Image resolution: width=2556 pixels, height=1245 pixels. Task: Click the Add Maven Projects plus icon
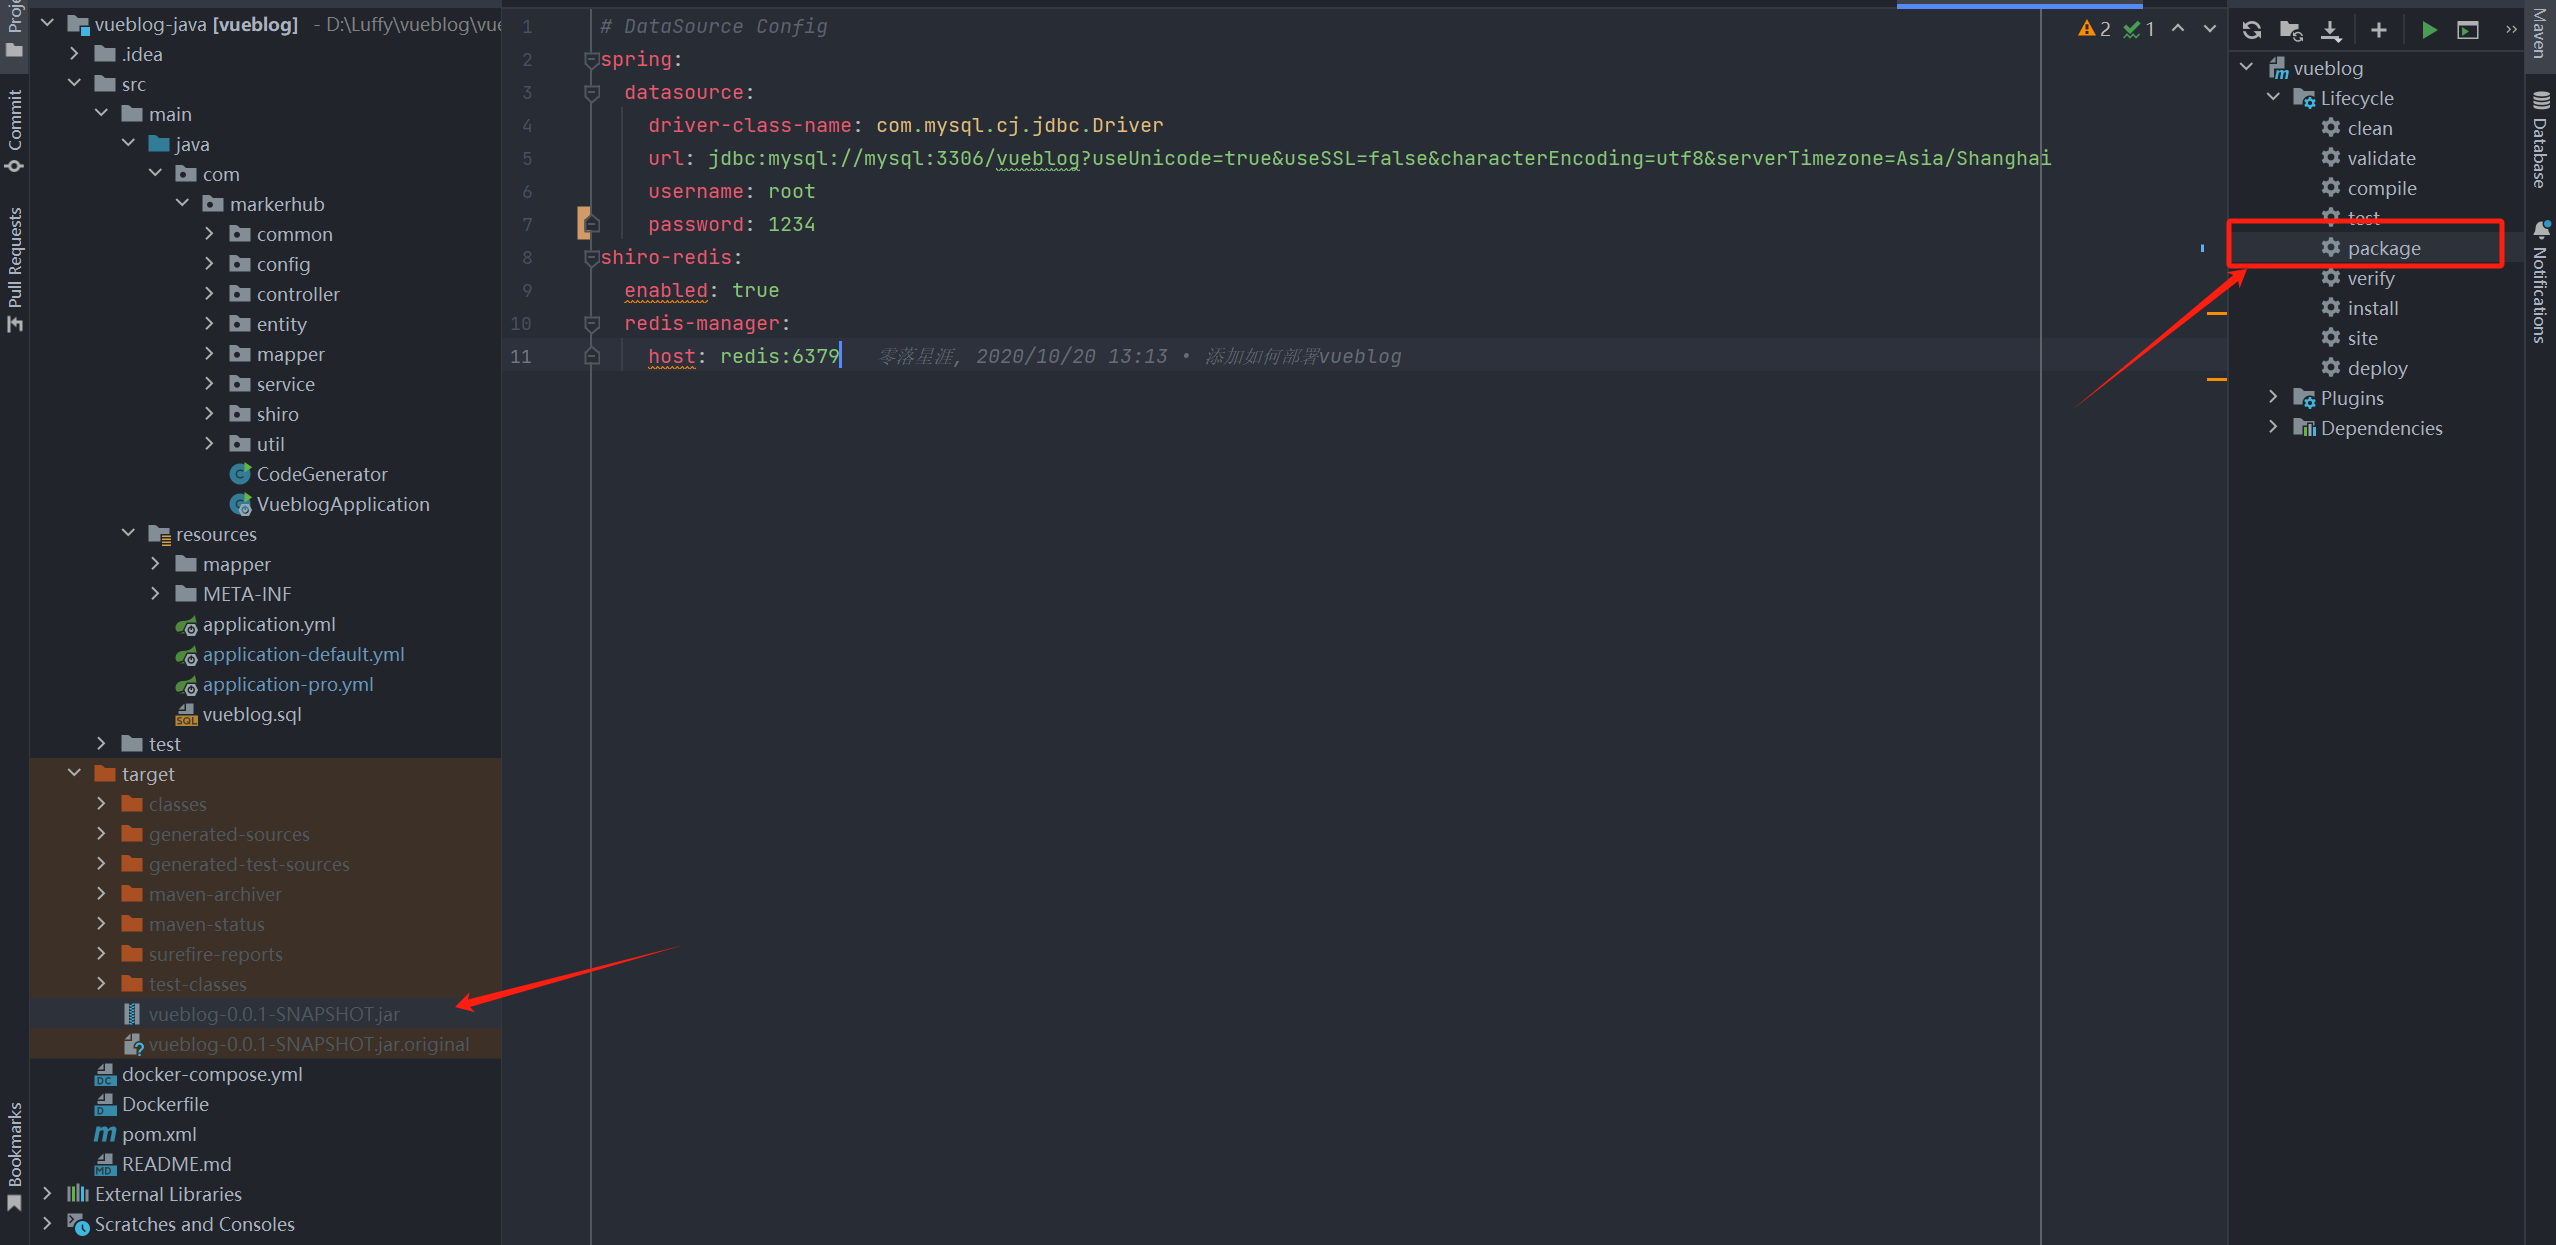tap(2379, 30)
